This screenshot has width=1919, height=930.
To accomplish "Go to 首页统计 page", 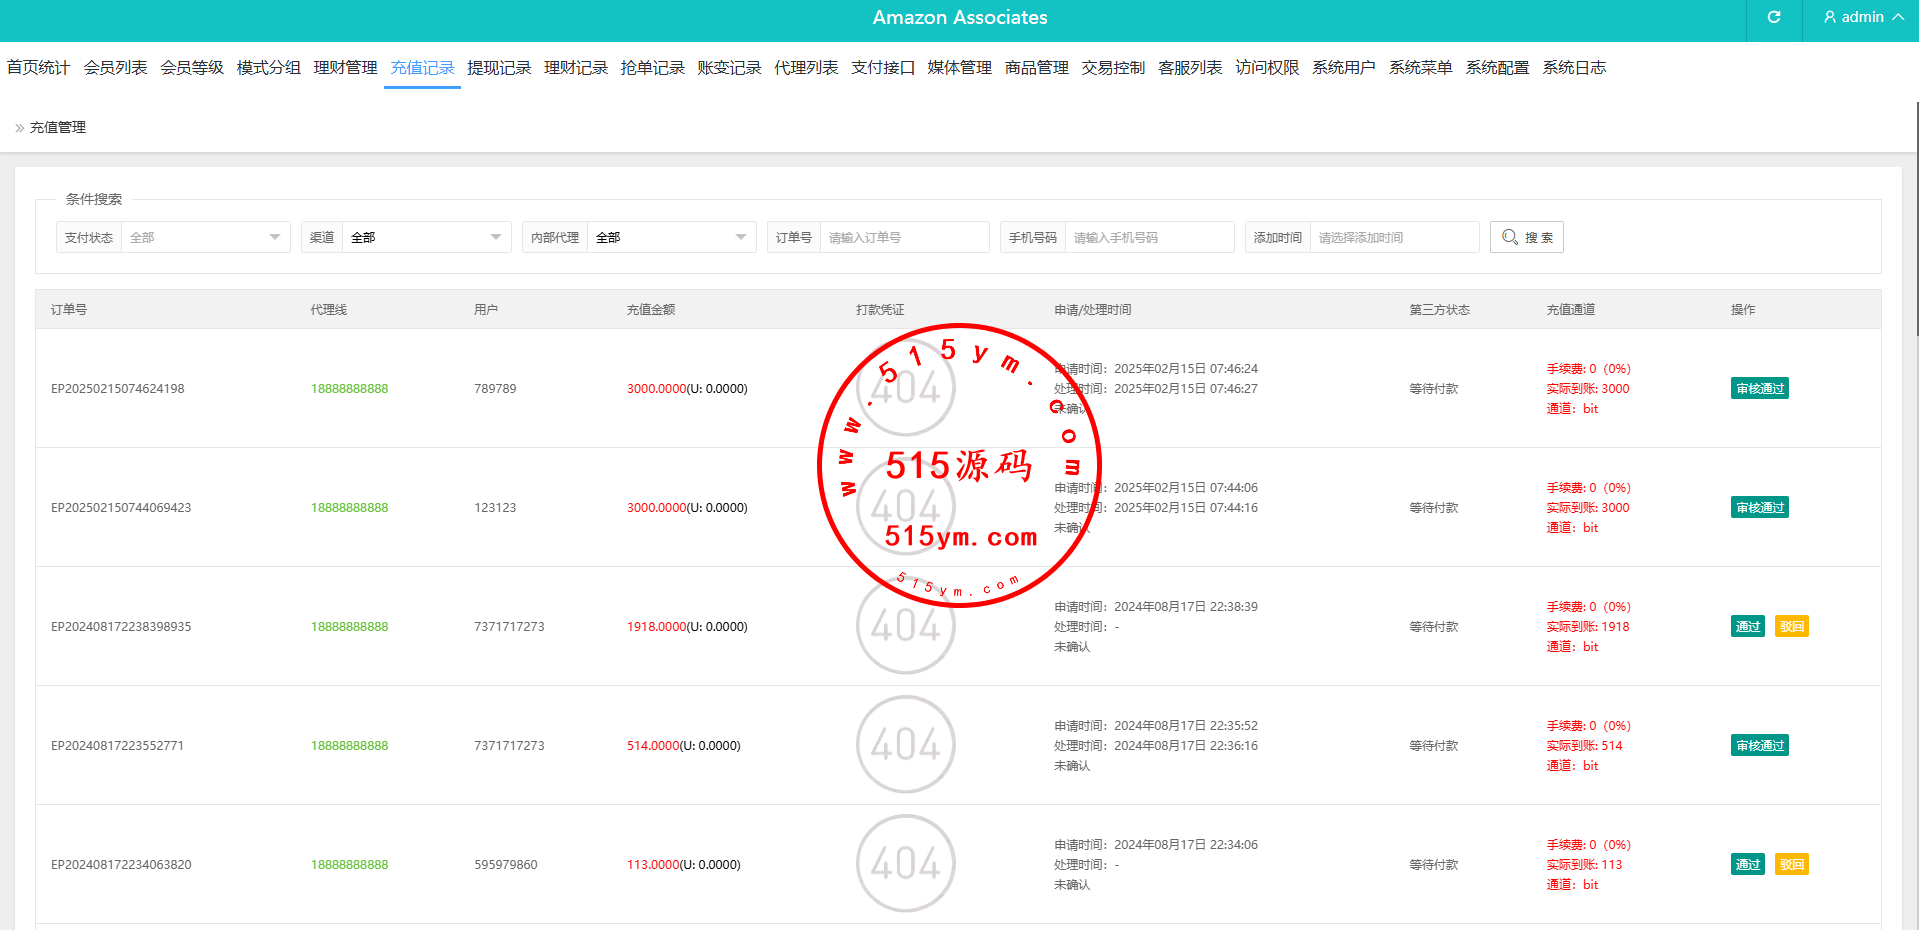I will coord(38,68).
